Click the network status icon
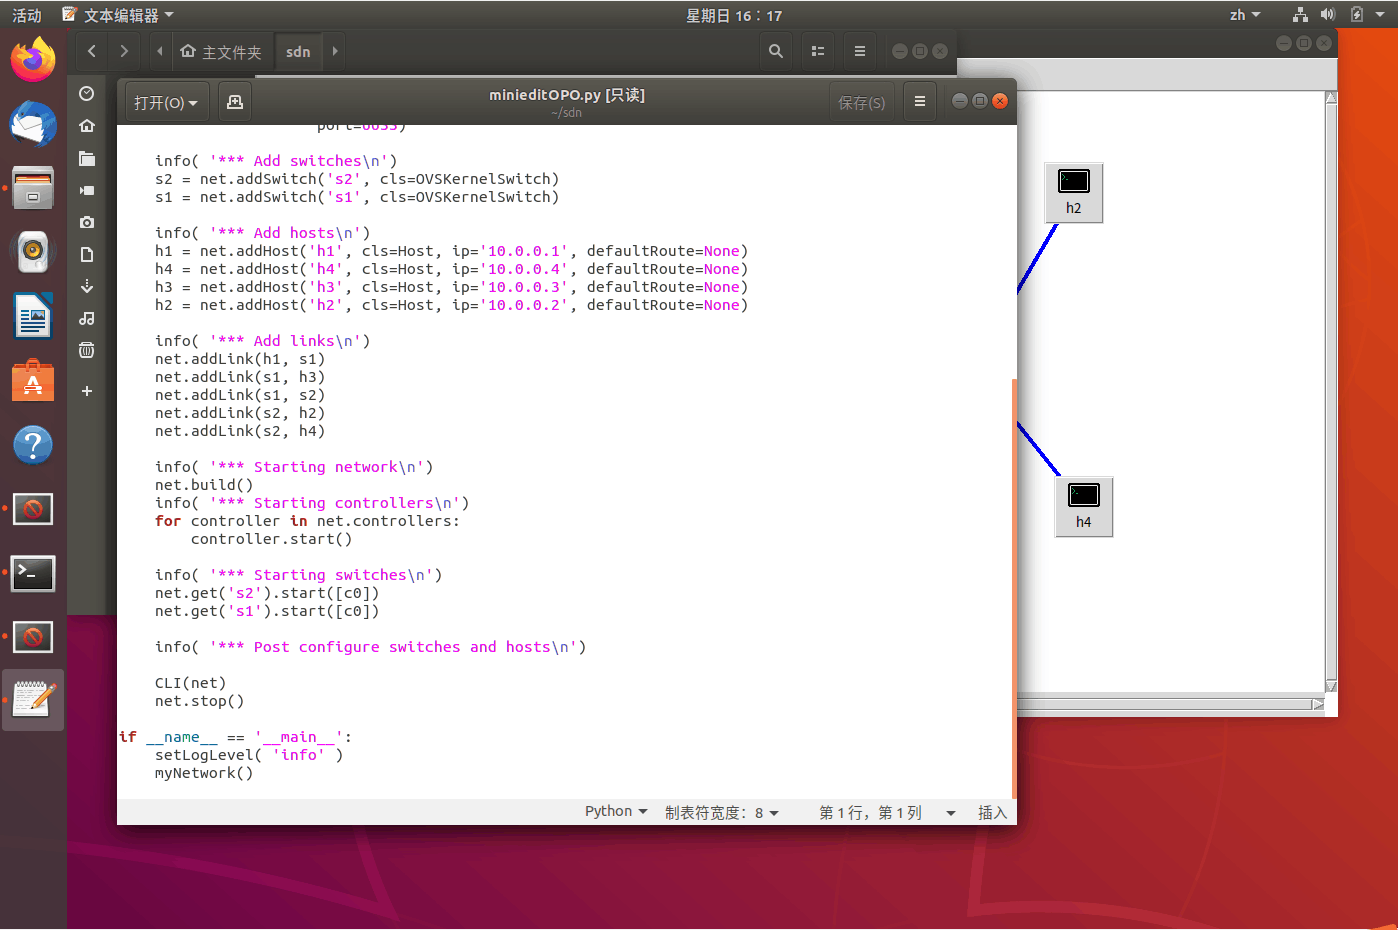 1300,15
